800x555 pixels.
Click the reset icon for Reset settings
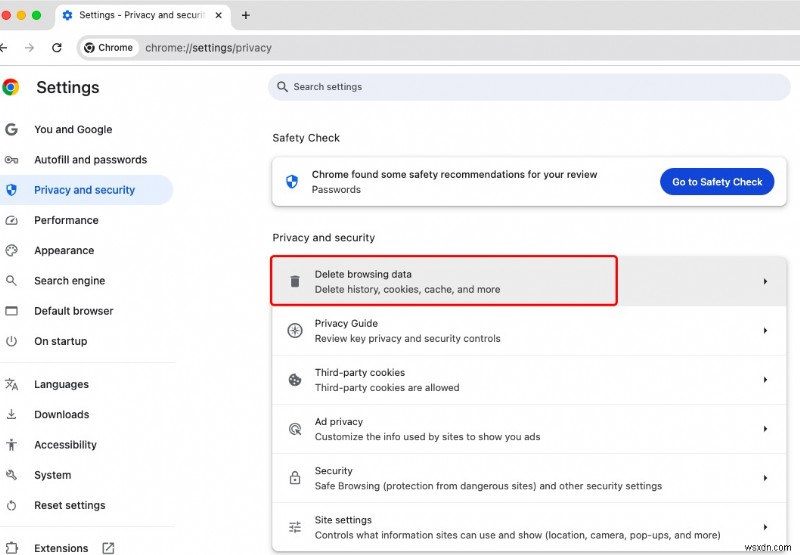[11, 506]
